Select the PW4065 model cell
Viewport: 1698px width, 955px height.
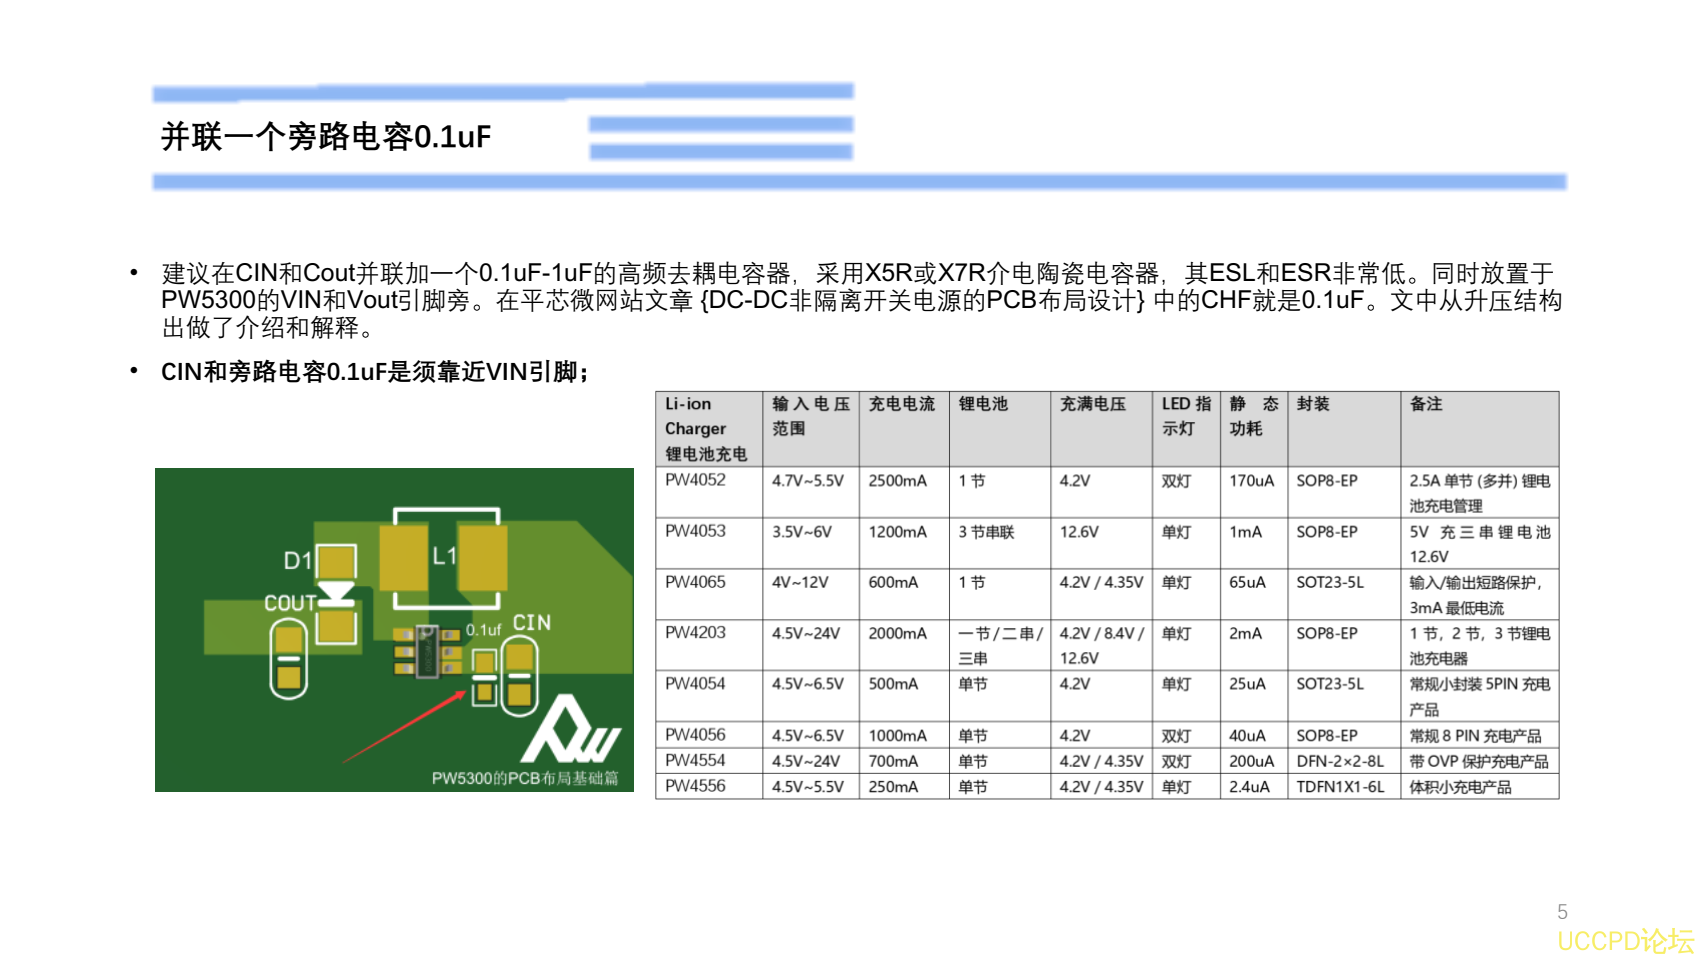(x=693, y=583)
